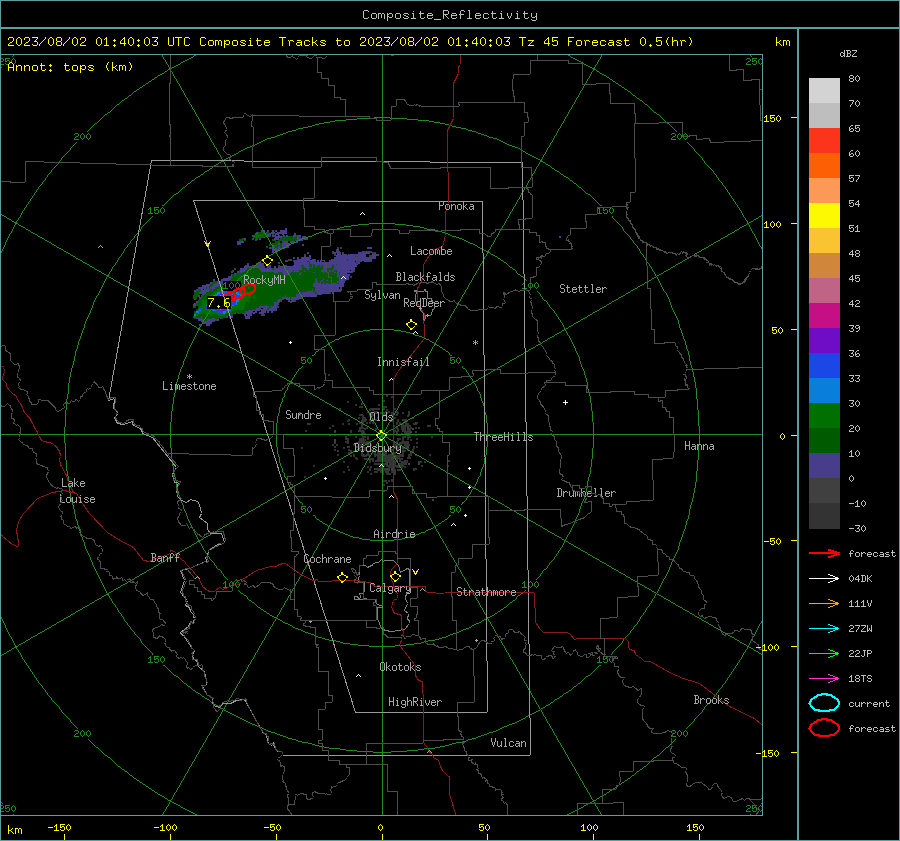Select the yellow diamond marker above Calgary
Image resolution: width=900 pixels, height=841 pixels.
click(395, 576)
